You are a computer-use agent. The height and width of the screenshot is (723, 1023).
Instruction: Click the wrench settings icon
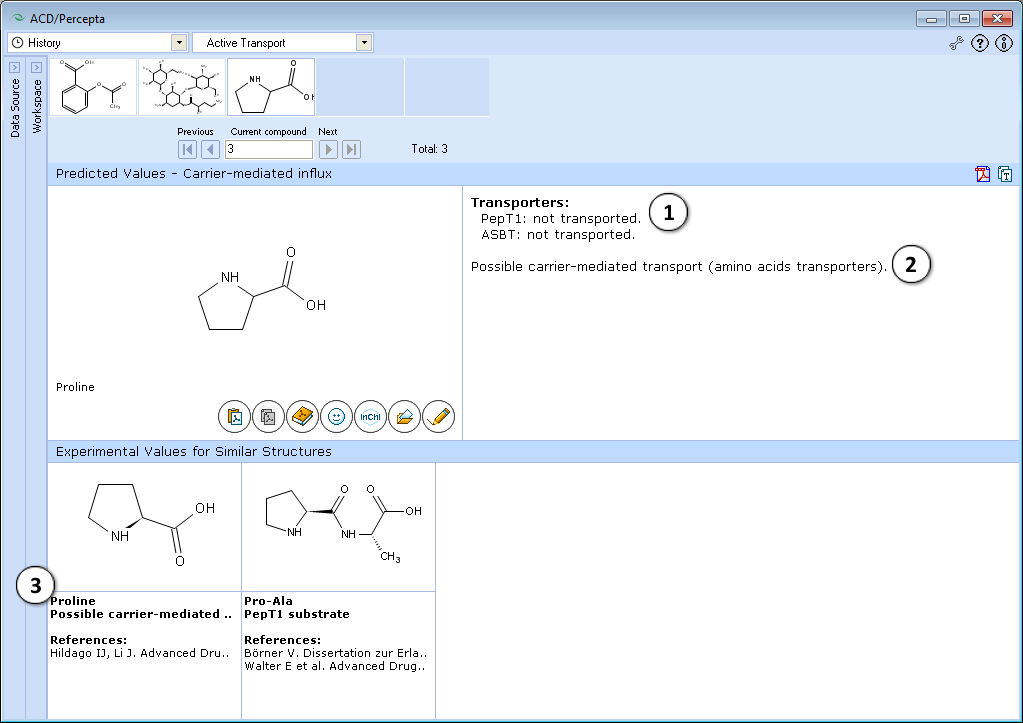tap(956, 44)
